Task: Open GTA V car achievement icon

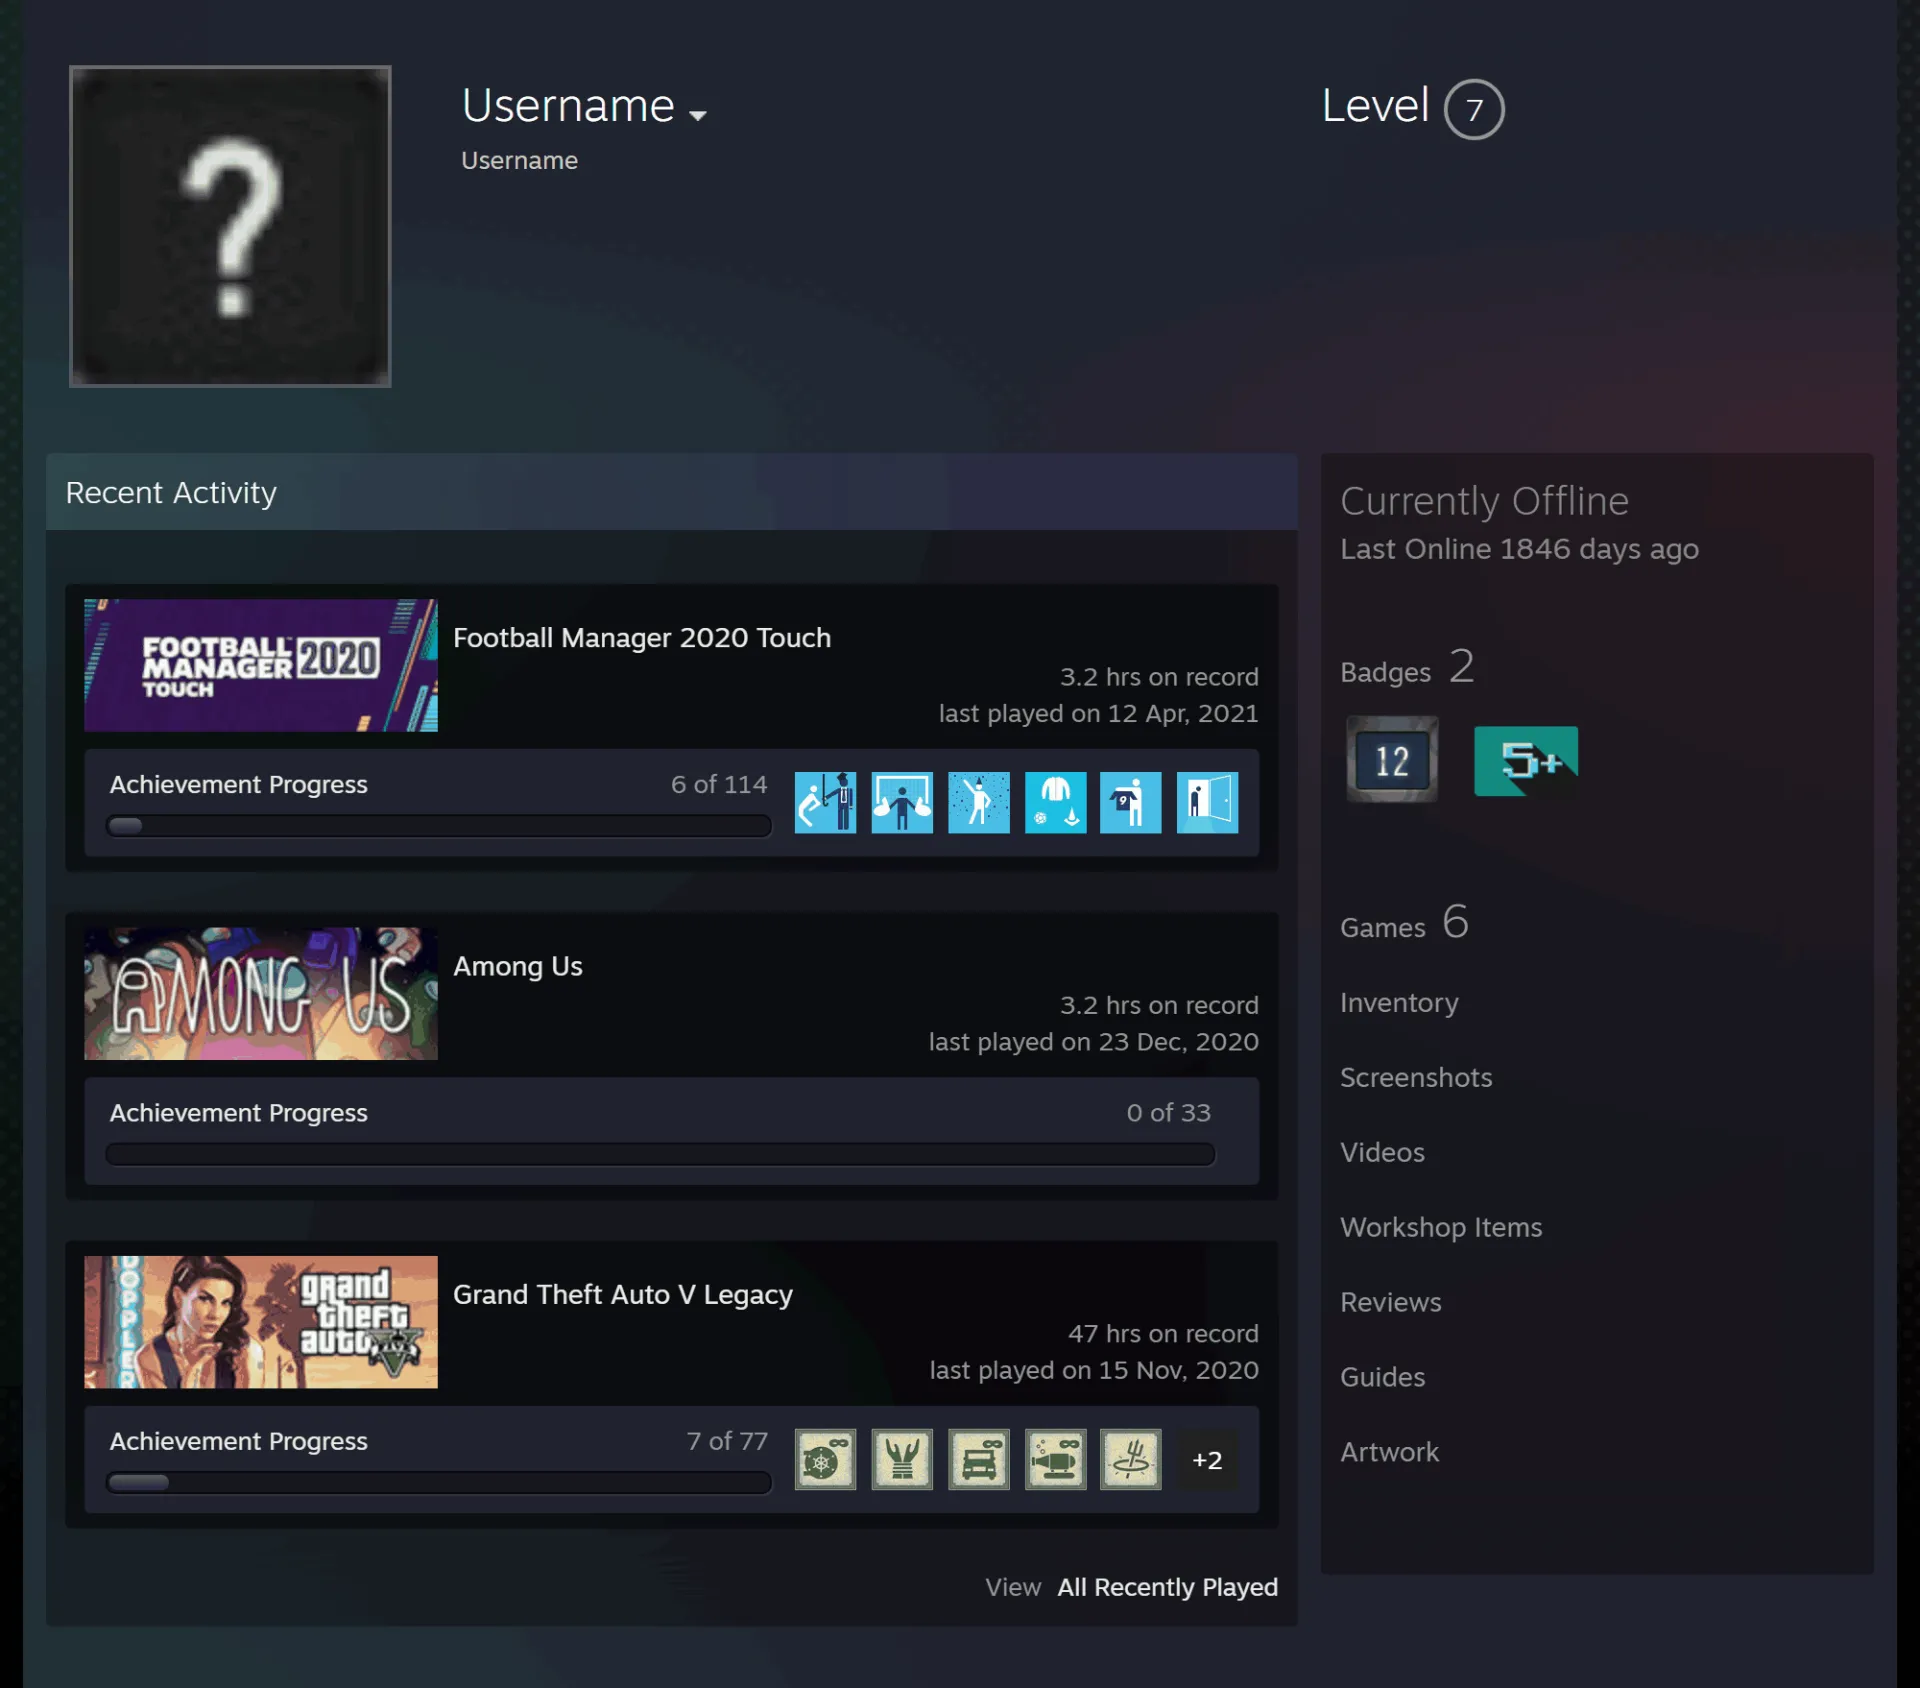Action: [979, 1459]
